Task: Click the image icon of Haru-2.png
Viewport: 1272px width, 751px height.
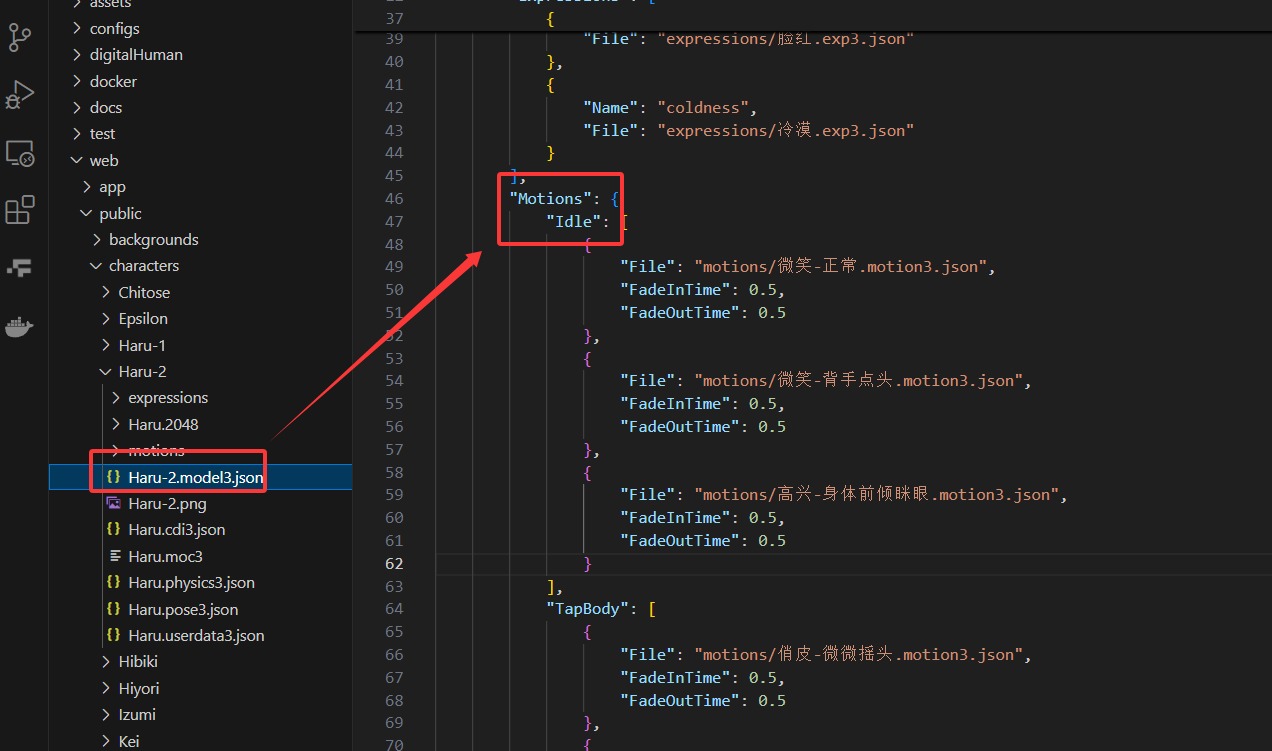Action: pos(114,503)
